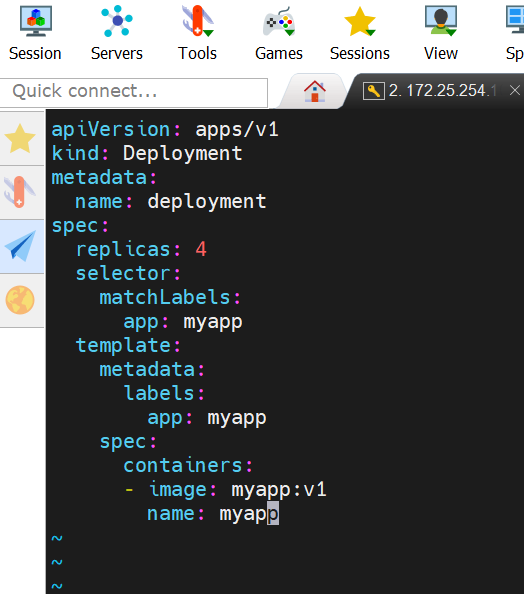Screen dimensions: 524x594
Task: Open the Games toolbar menu
Action: point(279,34)
